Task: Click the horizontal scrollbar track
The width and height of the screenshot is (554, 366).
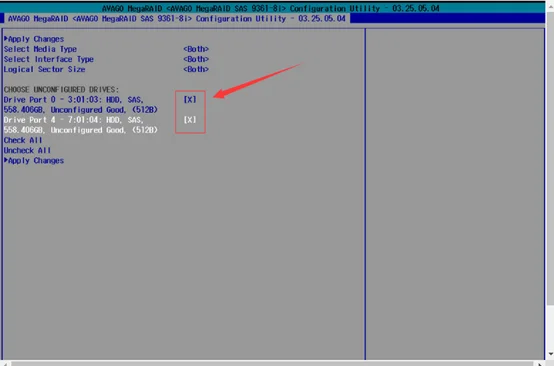Action: click(272, 364)
